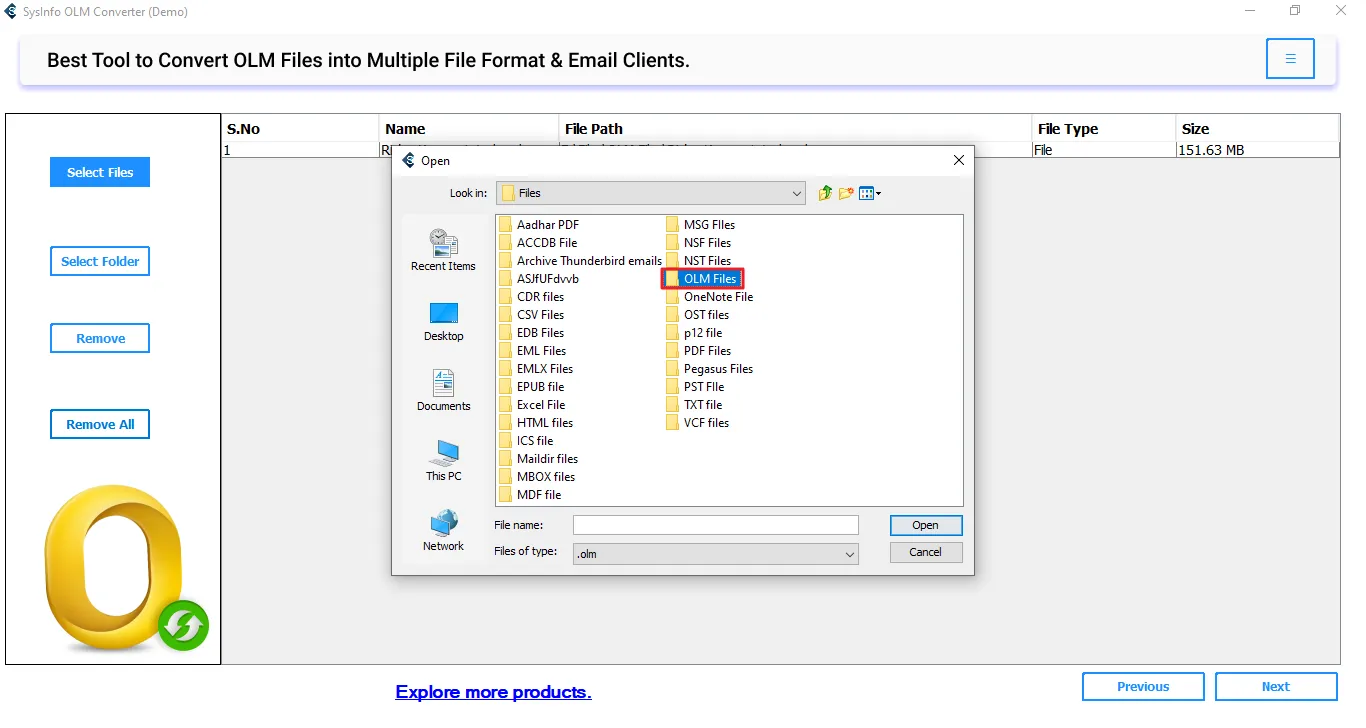1366x728 pixels.
Task: Click the Remove button
Action: pos(100,338)
